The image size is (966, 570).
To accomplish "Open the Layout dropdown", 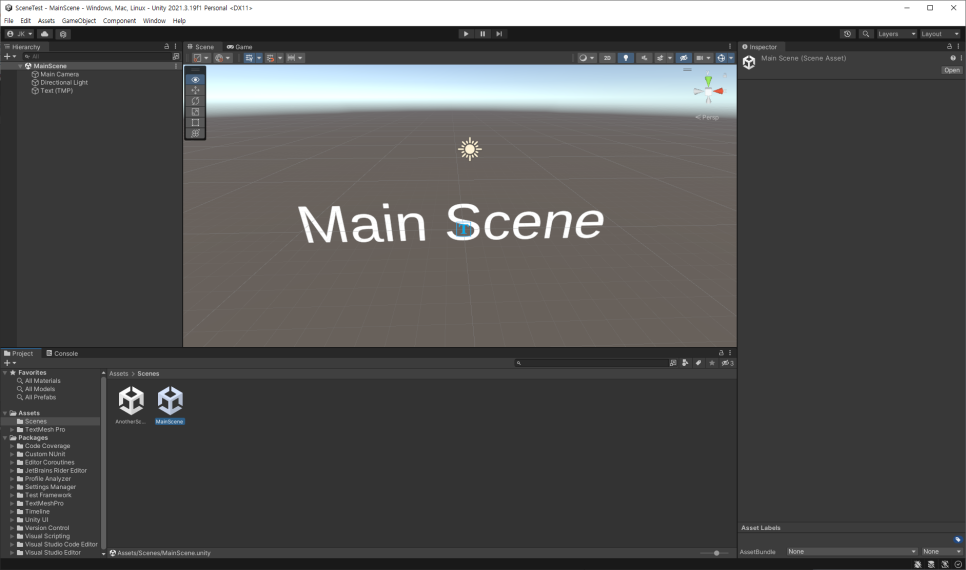I will click(x=940, y=34).
